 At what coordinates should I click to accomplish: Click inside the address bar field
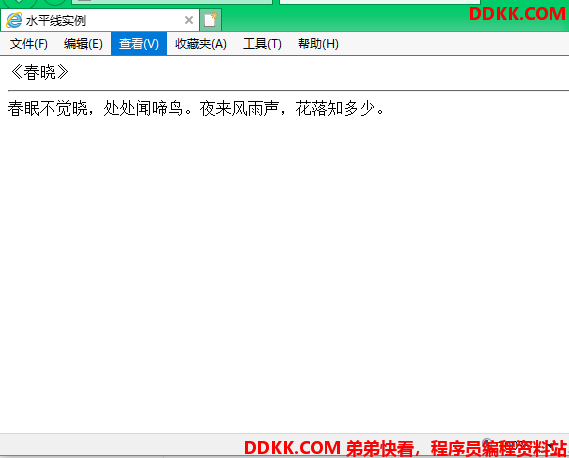[x=172, y=2]
